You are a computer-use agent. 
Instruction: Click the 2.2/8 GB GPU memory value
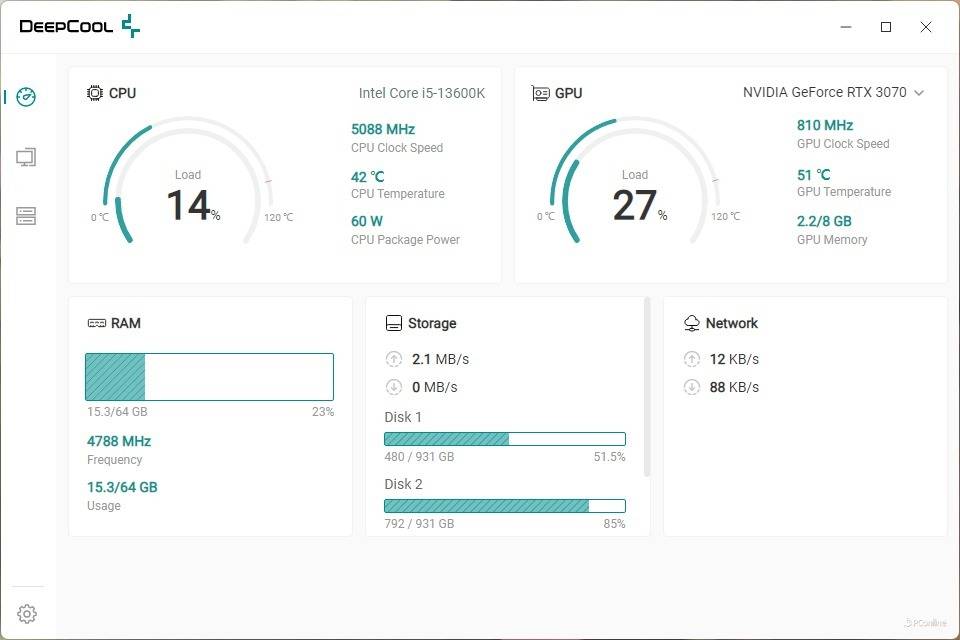click(824, 221)
